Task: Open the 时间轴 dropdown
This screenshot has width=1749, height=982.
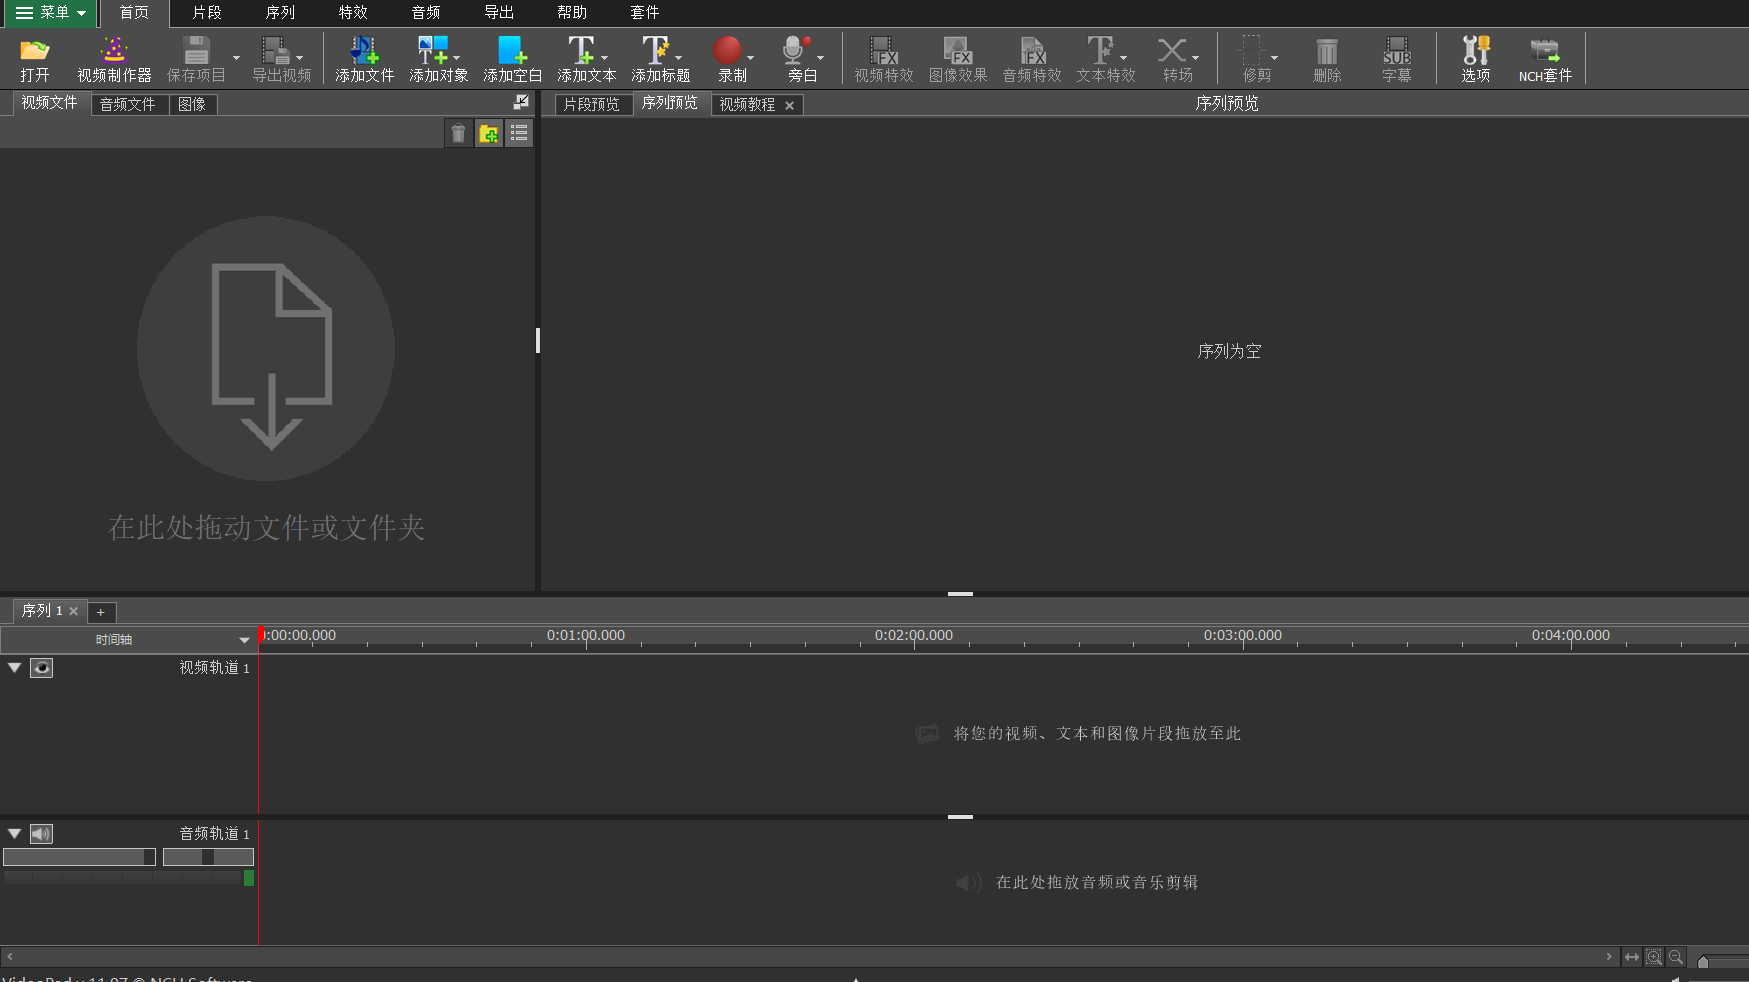Action: [244, 640]
